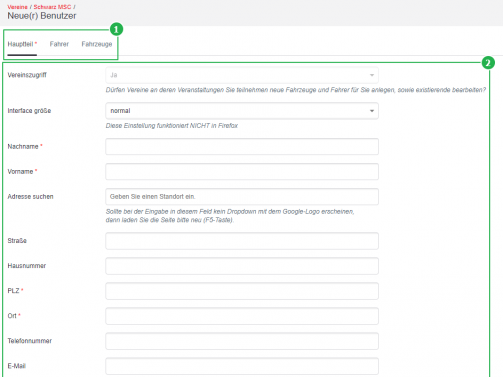Open the Interface größe dropdown

pos(242,111)
